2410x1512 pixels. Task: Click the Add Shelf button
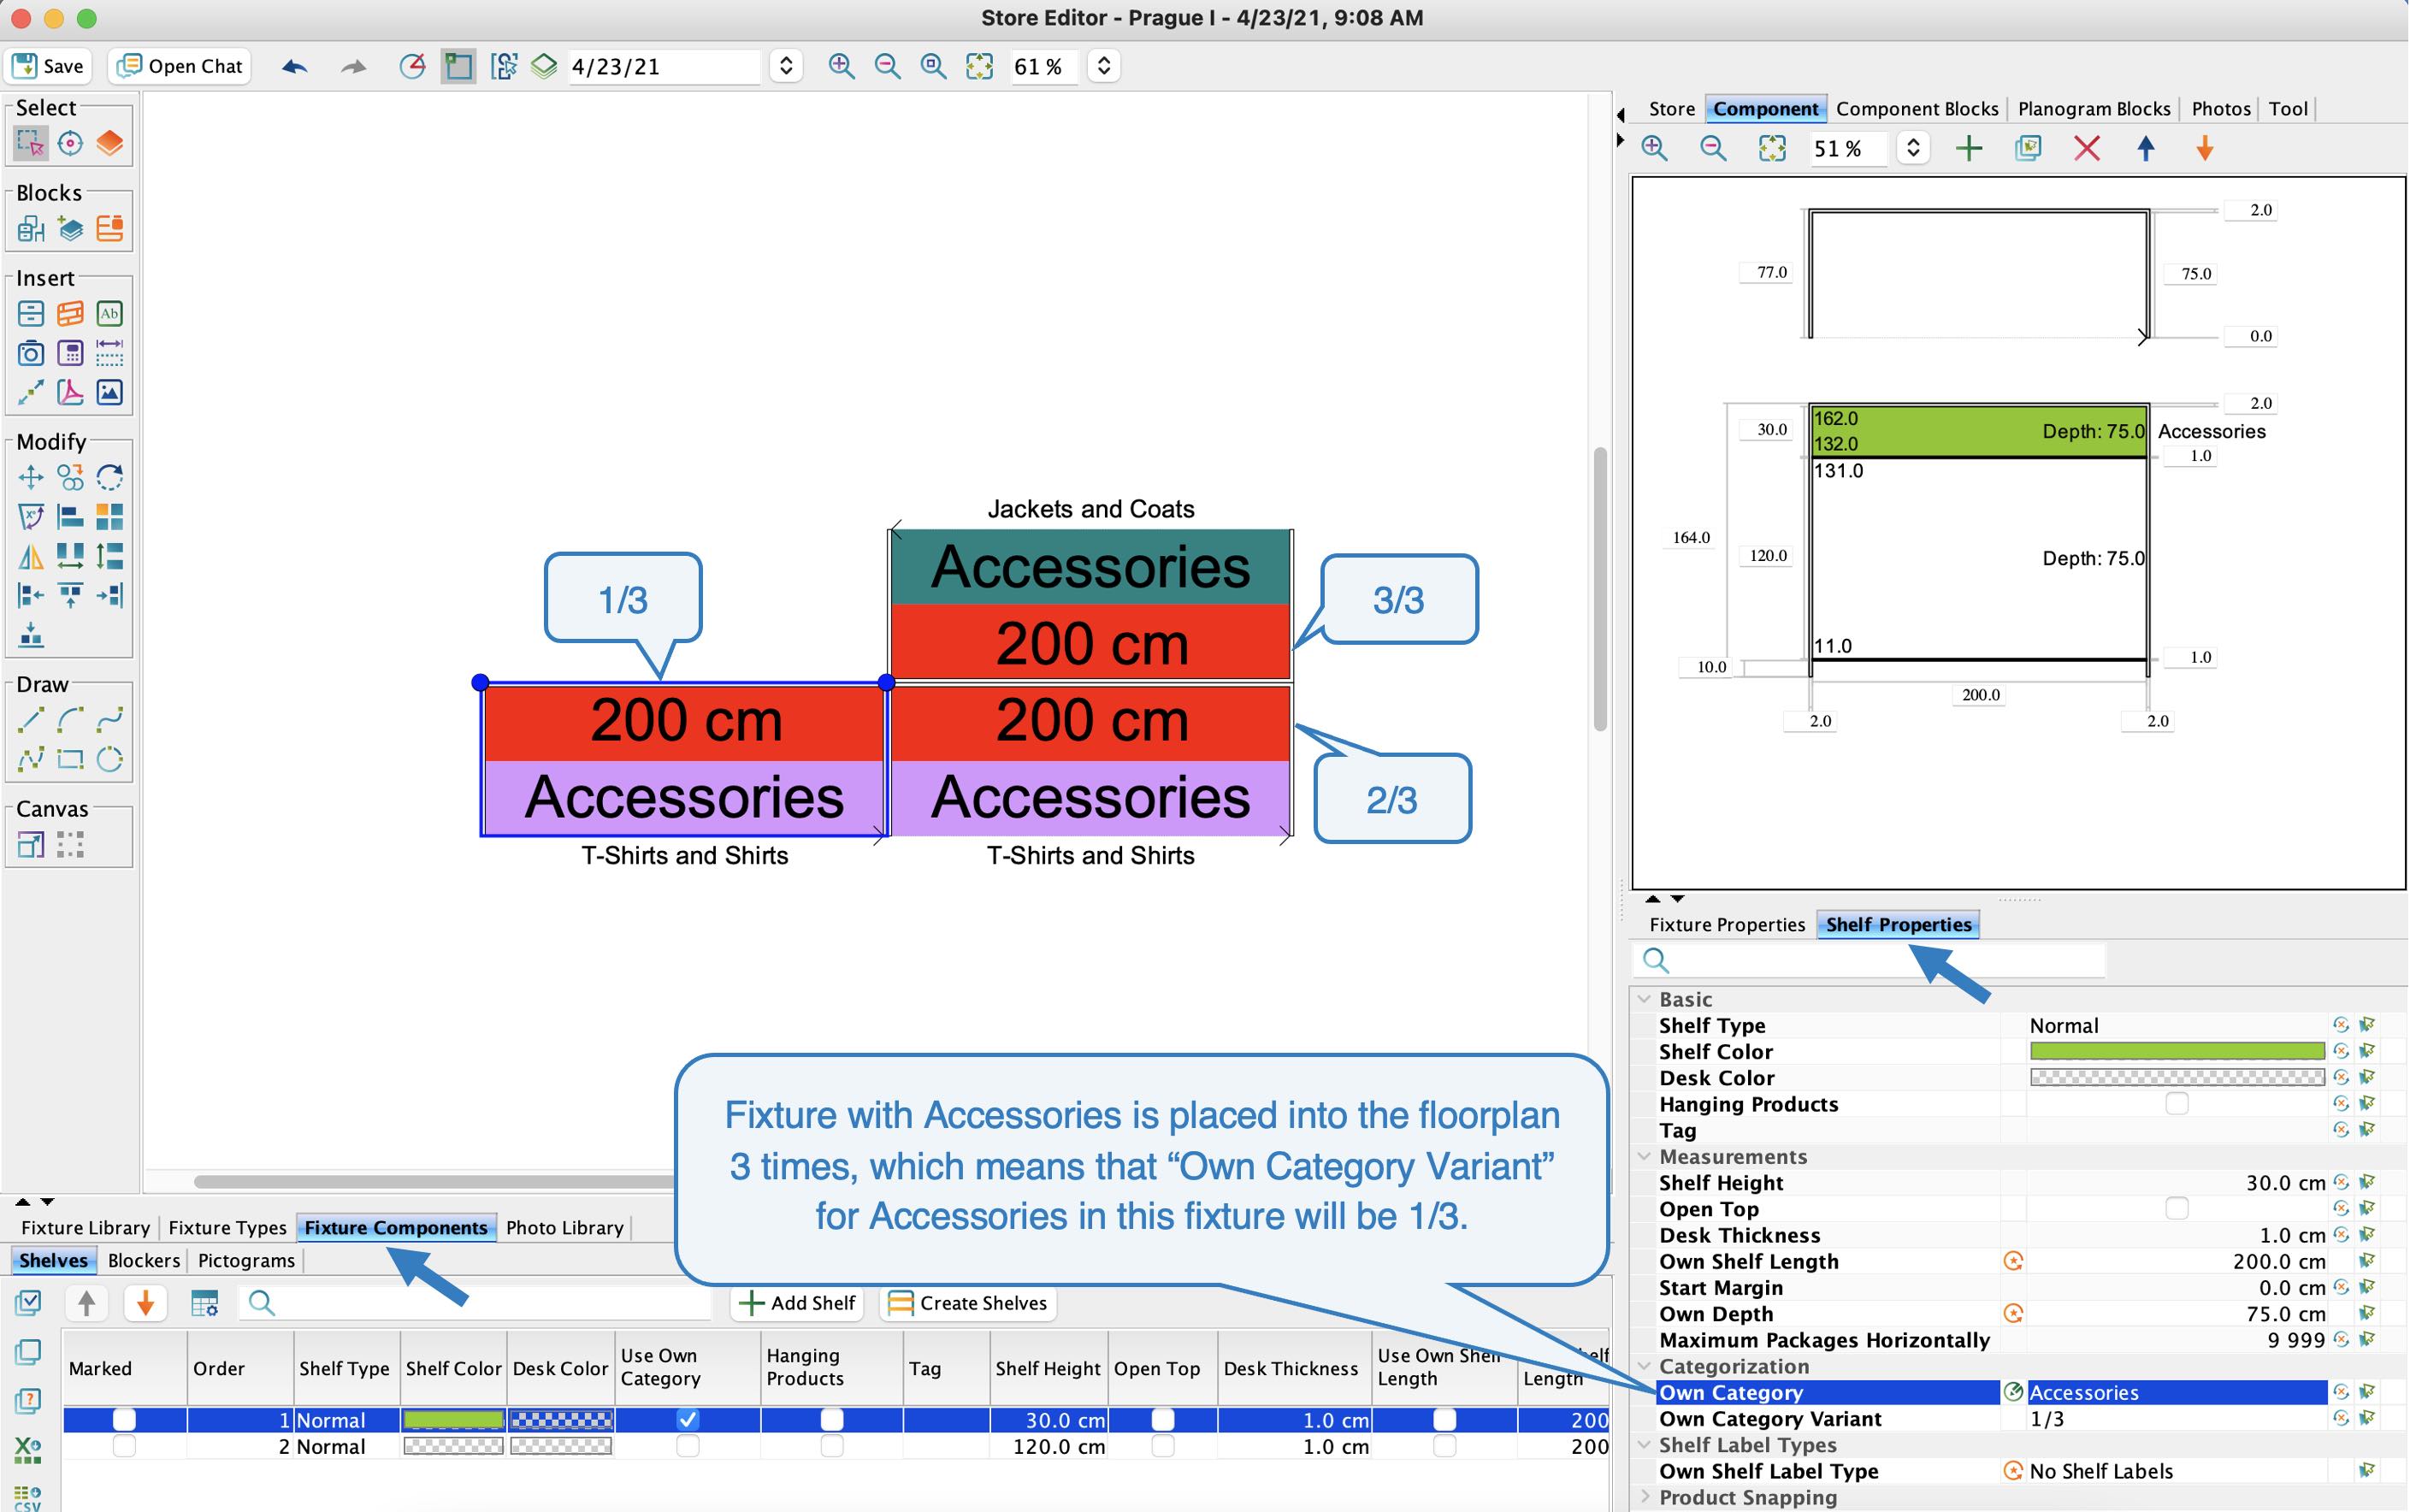tap(796, 1303)
